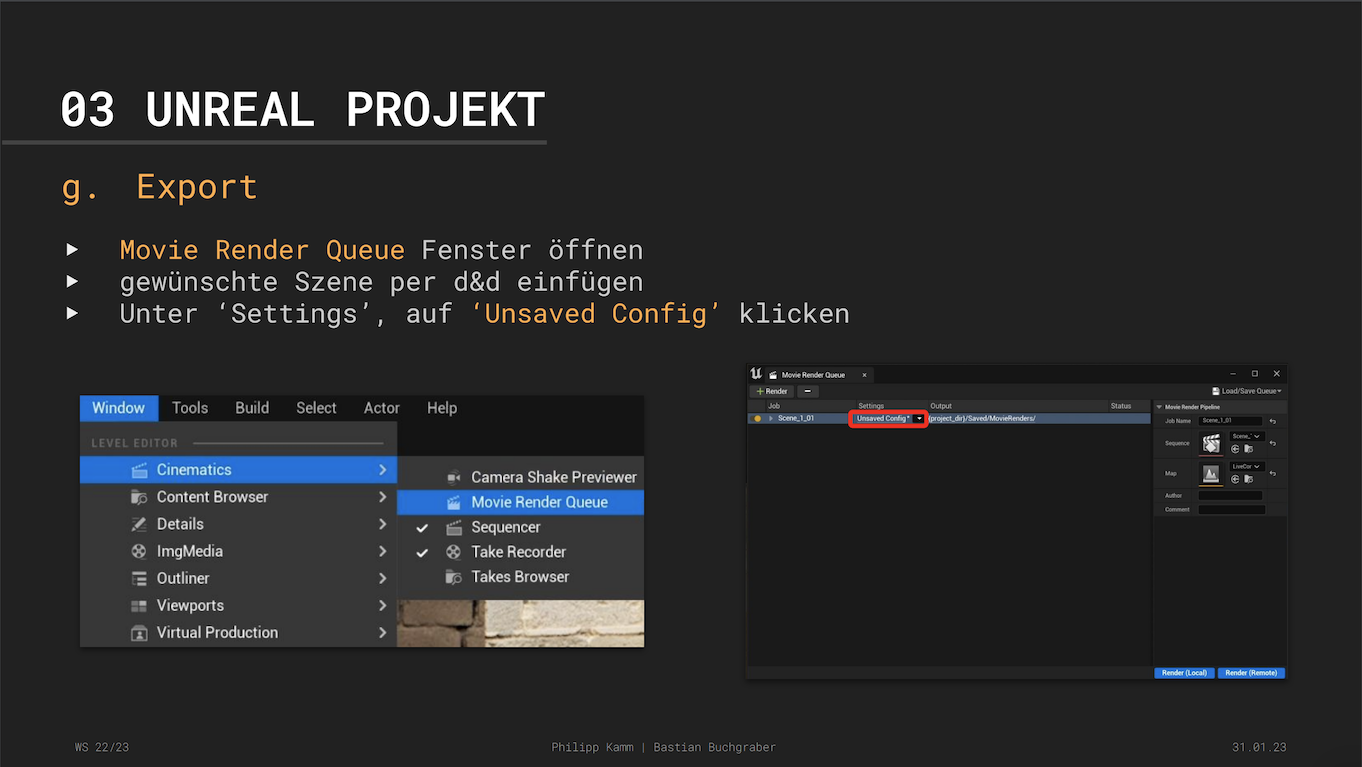Select Movie Render Queue from Cinematics submenu

click(x=538, y=502)
